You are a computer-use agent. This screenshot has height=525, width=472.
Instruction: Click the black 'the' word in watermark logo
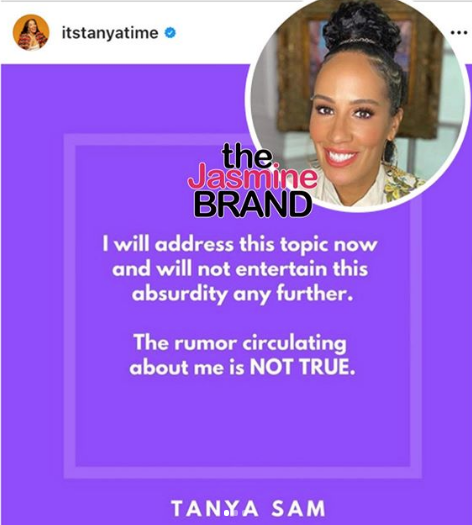247,156
